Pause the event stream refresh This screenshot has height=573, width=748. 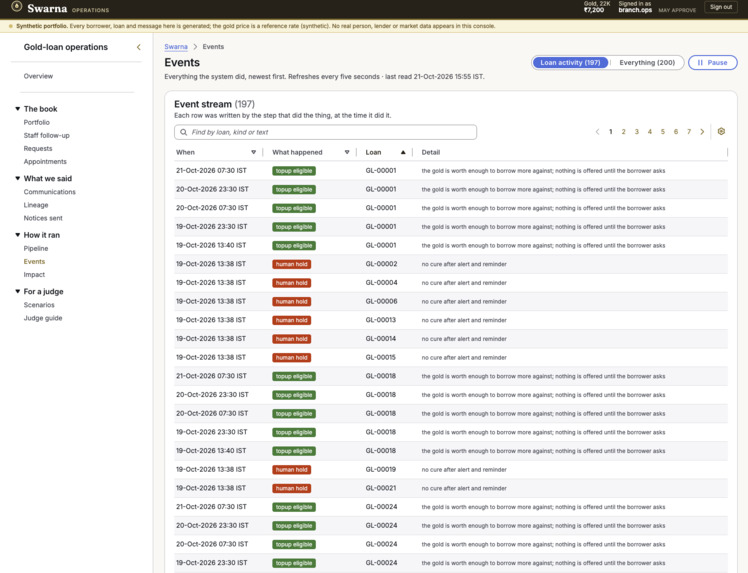(x=713, y=63)
